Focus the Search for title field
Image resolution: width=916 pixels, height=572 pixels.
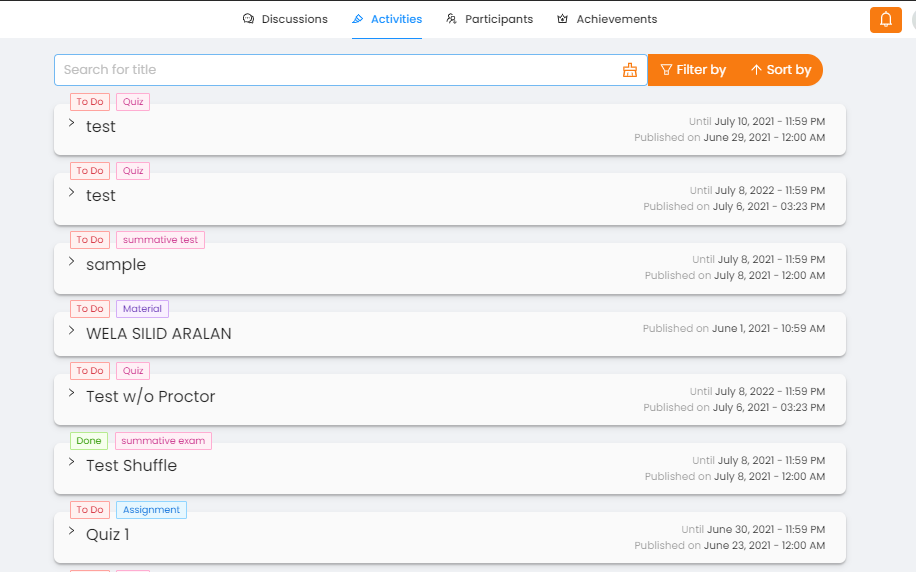coord(351,70)
